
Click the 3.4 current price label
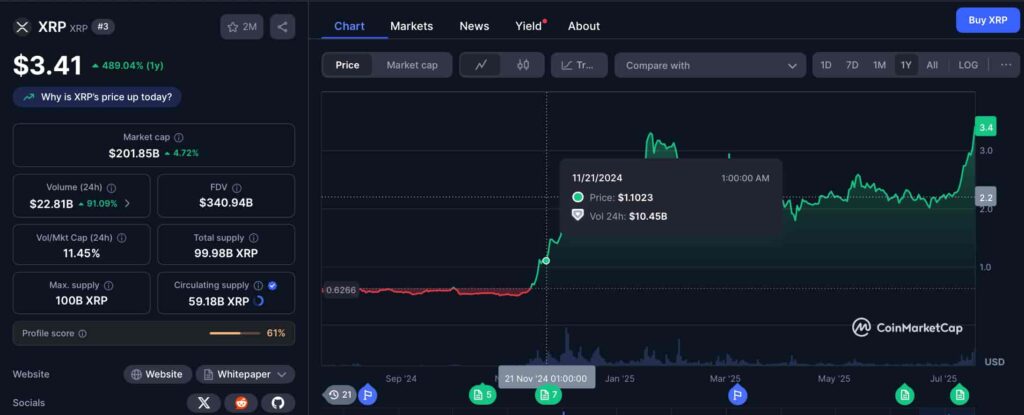coord(985,128)
